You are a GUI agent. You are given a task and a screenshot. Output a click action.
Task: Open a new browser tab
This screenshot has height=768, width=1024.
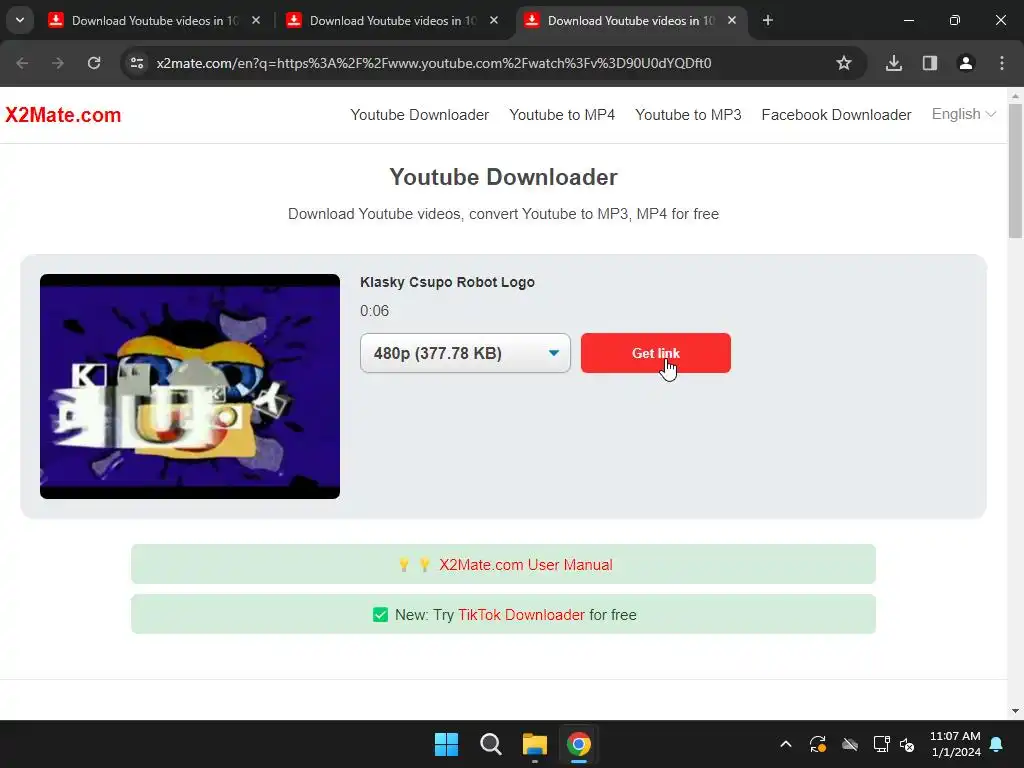click(x=768, y=21)
